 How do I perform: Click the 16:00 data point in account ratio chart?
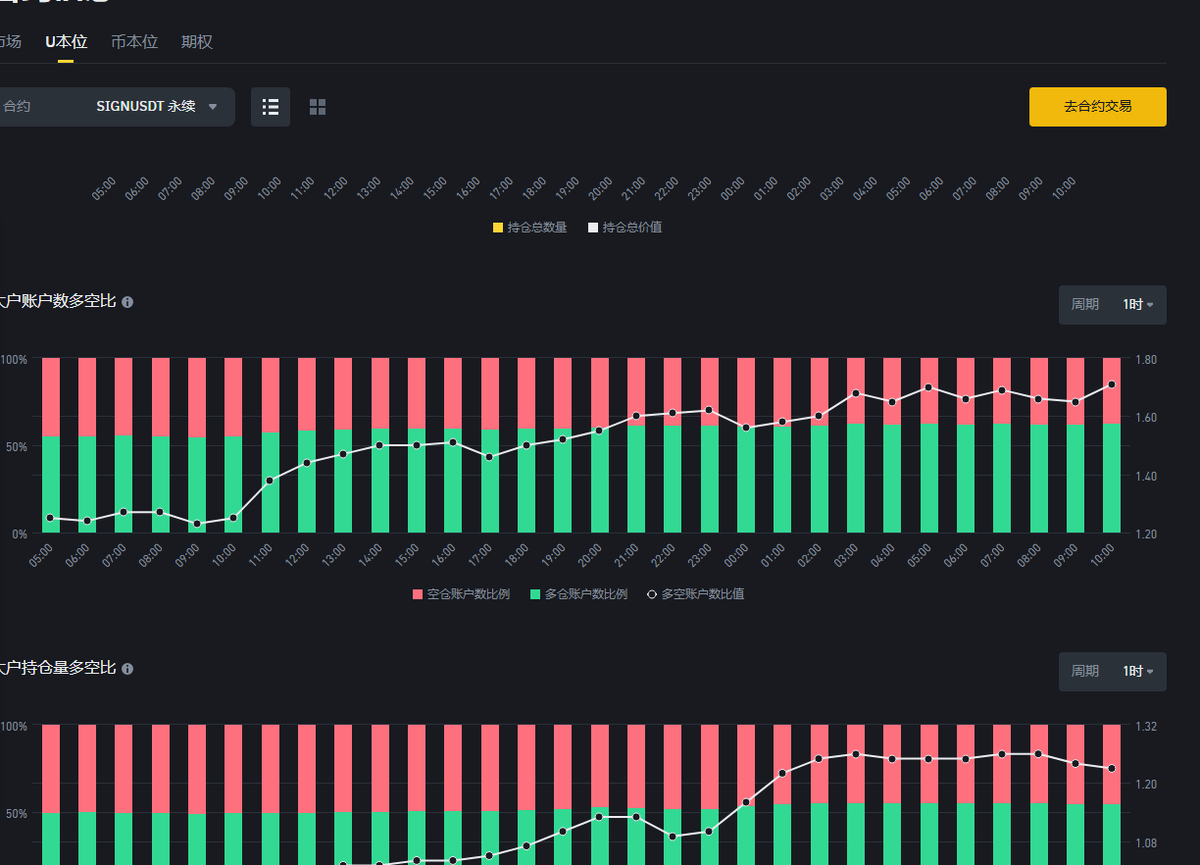tap(452, 442)
